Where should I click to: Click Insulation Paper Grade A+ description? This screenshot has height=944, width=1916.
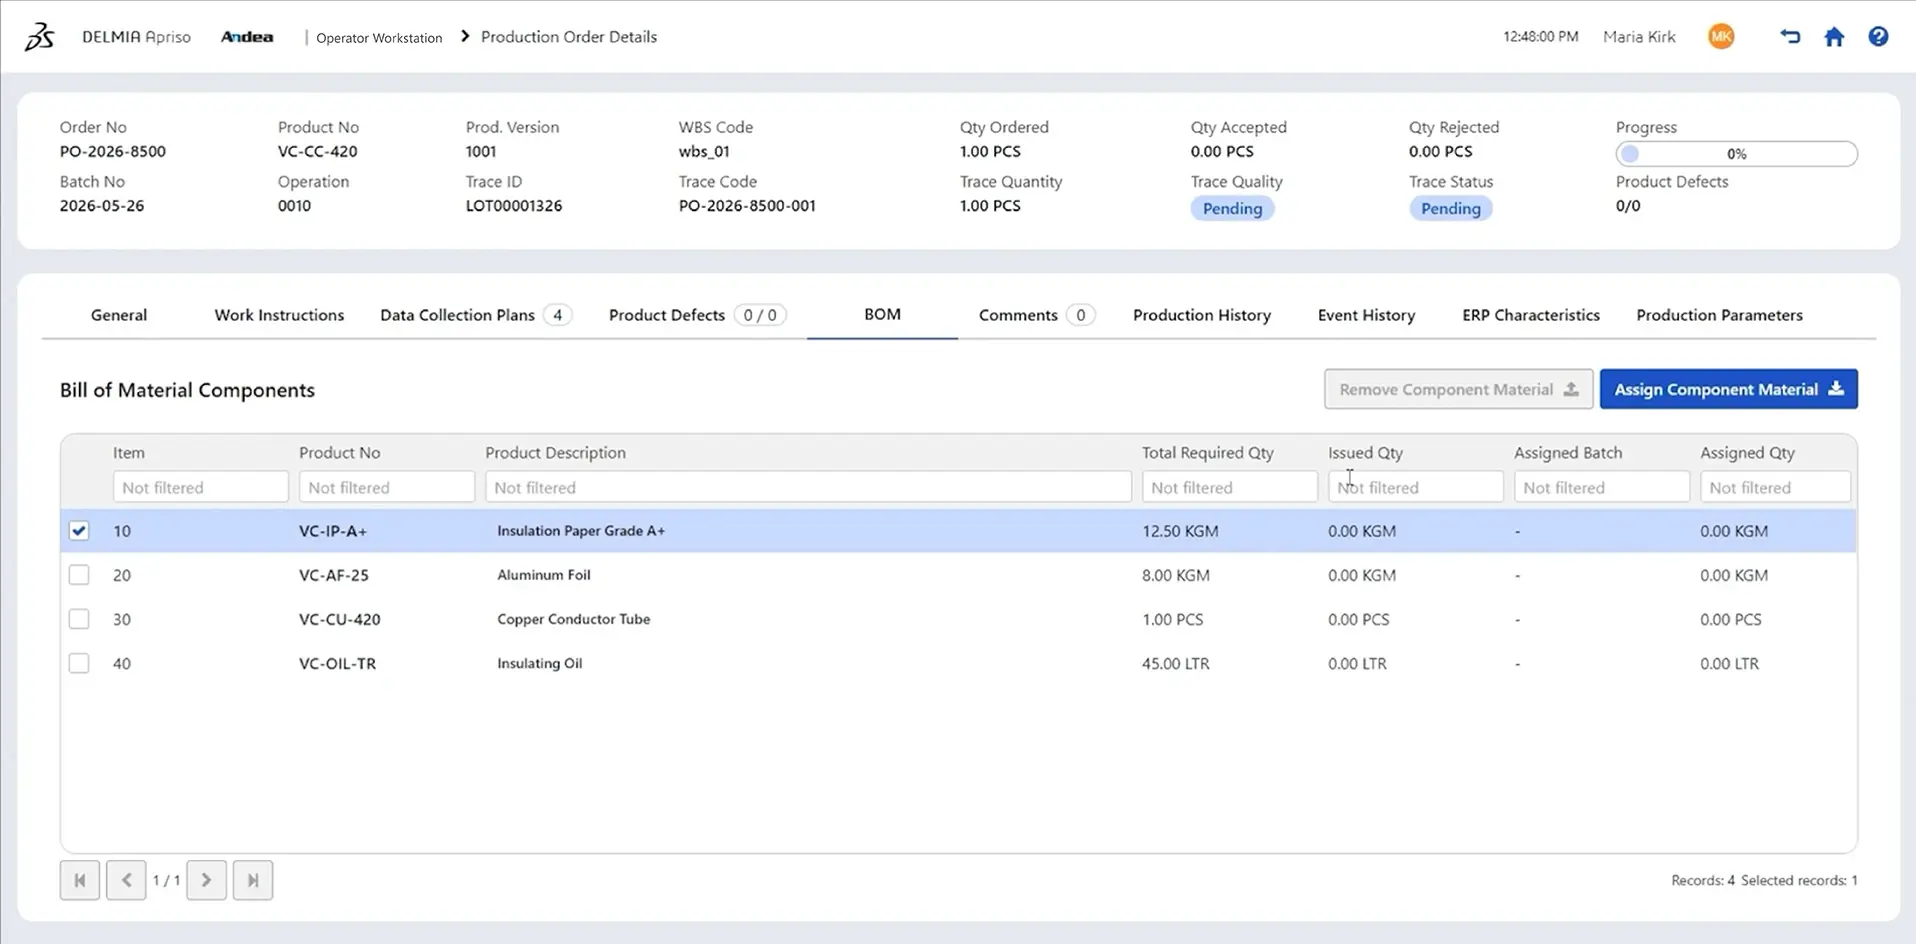pyautogui.click(x=581, y=531)
